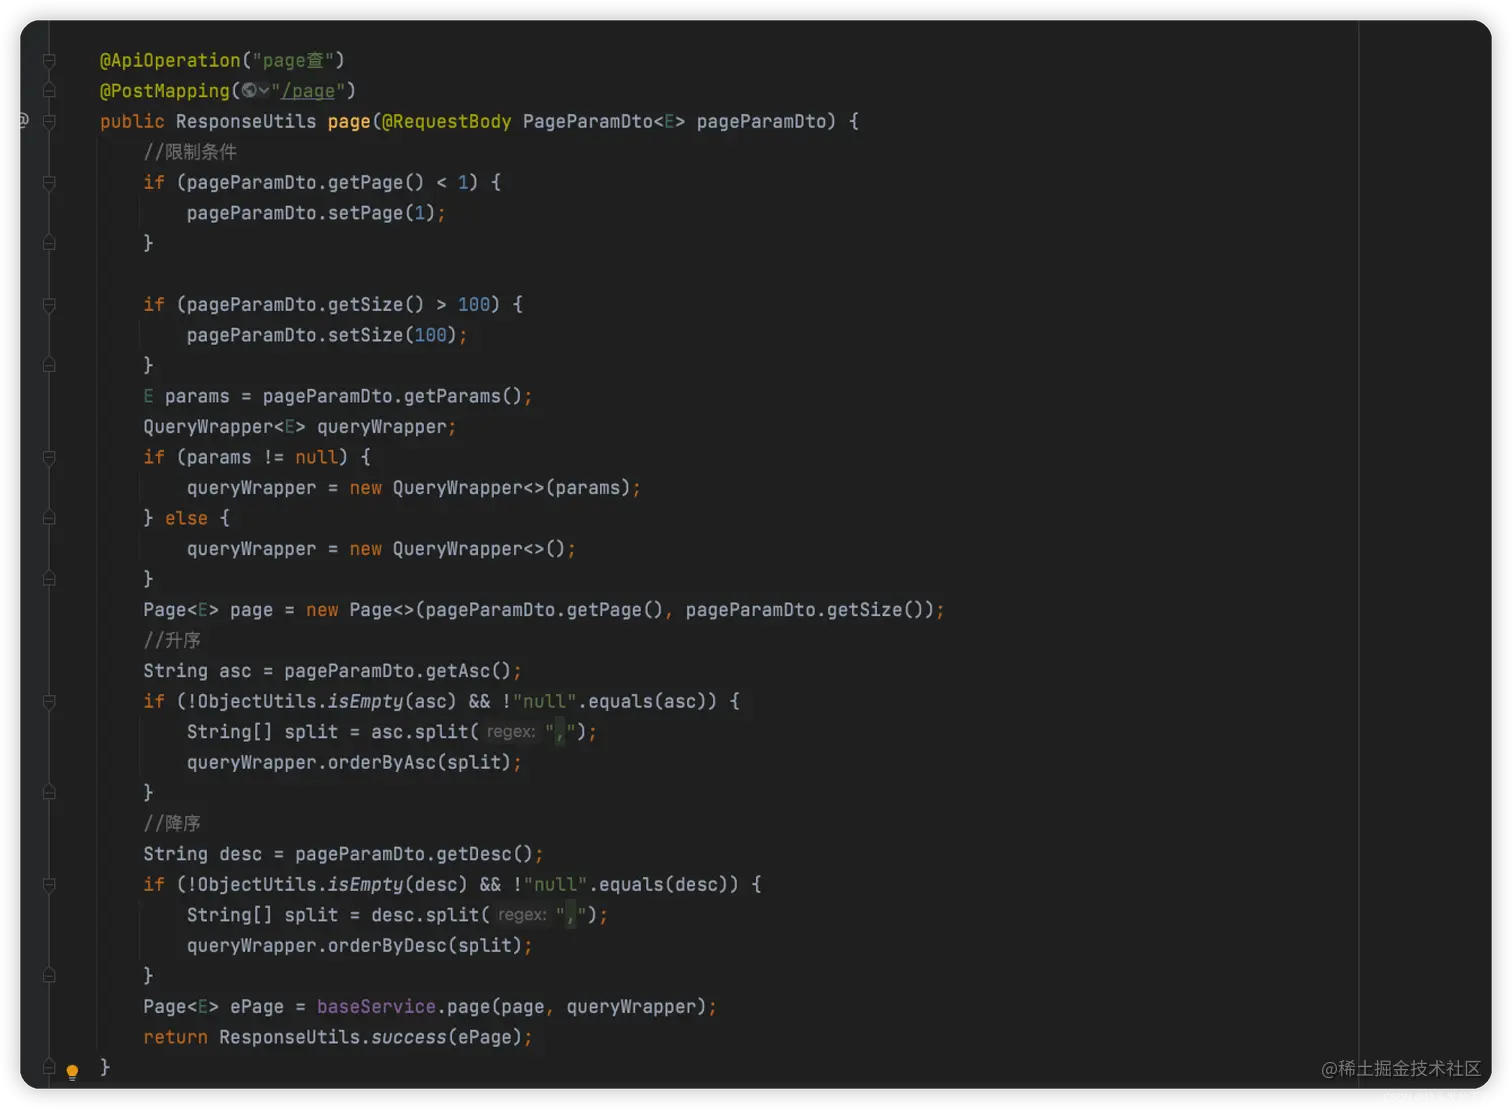1512x1109 pixels.
Task: Collapse the 'if (!ObjectUtils.isEmpty(desc)' block
Action: 49,884
